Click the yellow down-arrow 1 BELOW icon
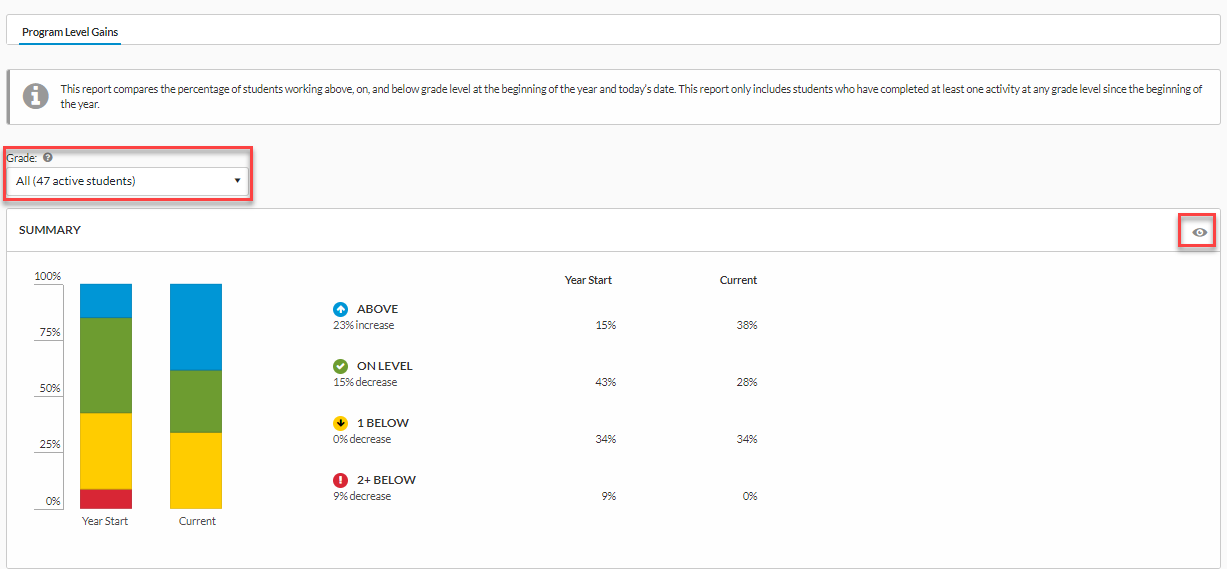 (x=340, y=423)
